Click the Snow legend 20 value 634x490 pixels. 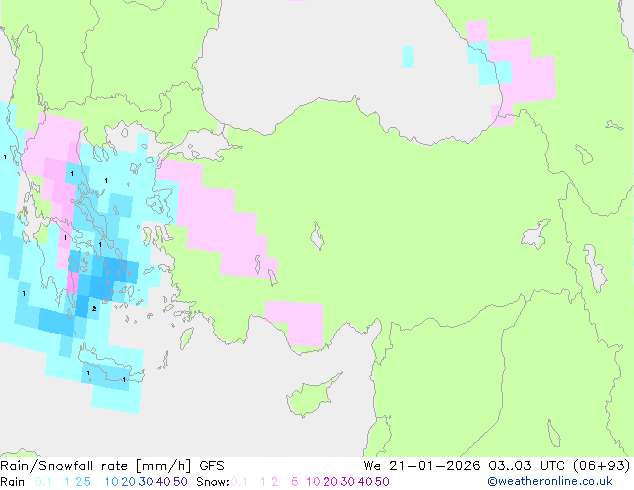click(330, 482)
